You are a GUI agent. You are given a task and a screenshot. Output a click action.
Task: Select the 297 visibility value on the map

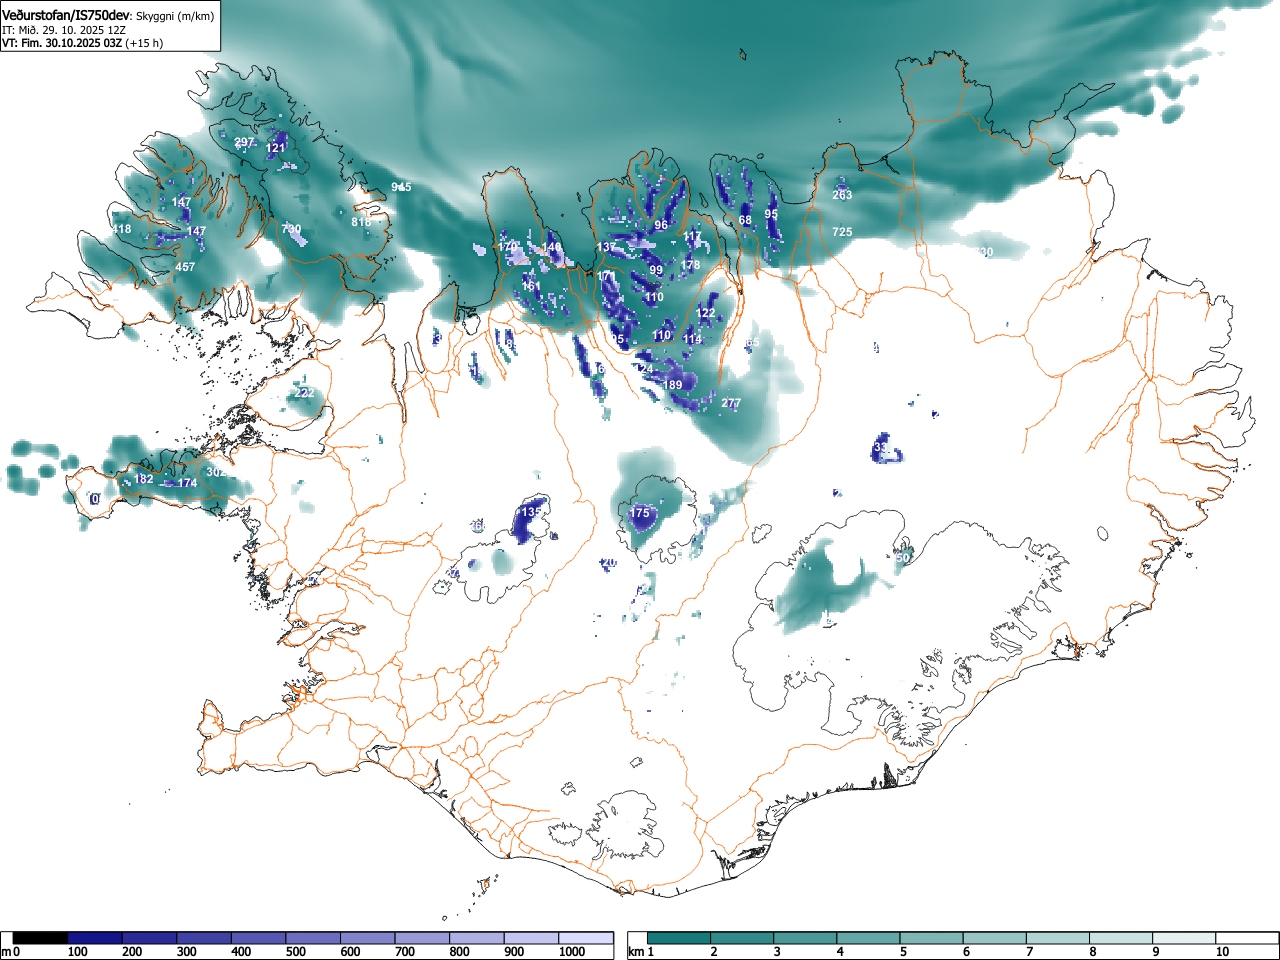[244, 143]
